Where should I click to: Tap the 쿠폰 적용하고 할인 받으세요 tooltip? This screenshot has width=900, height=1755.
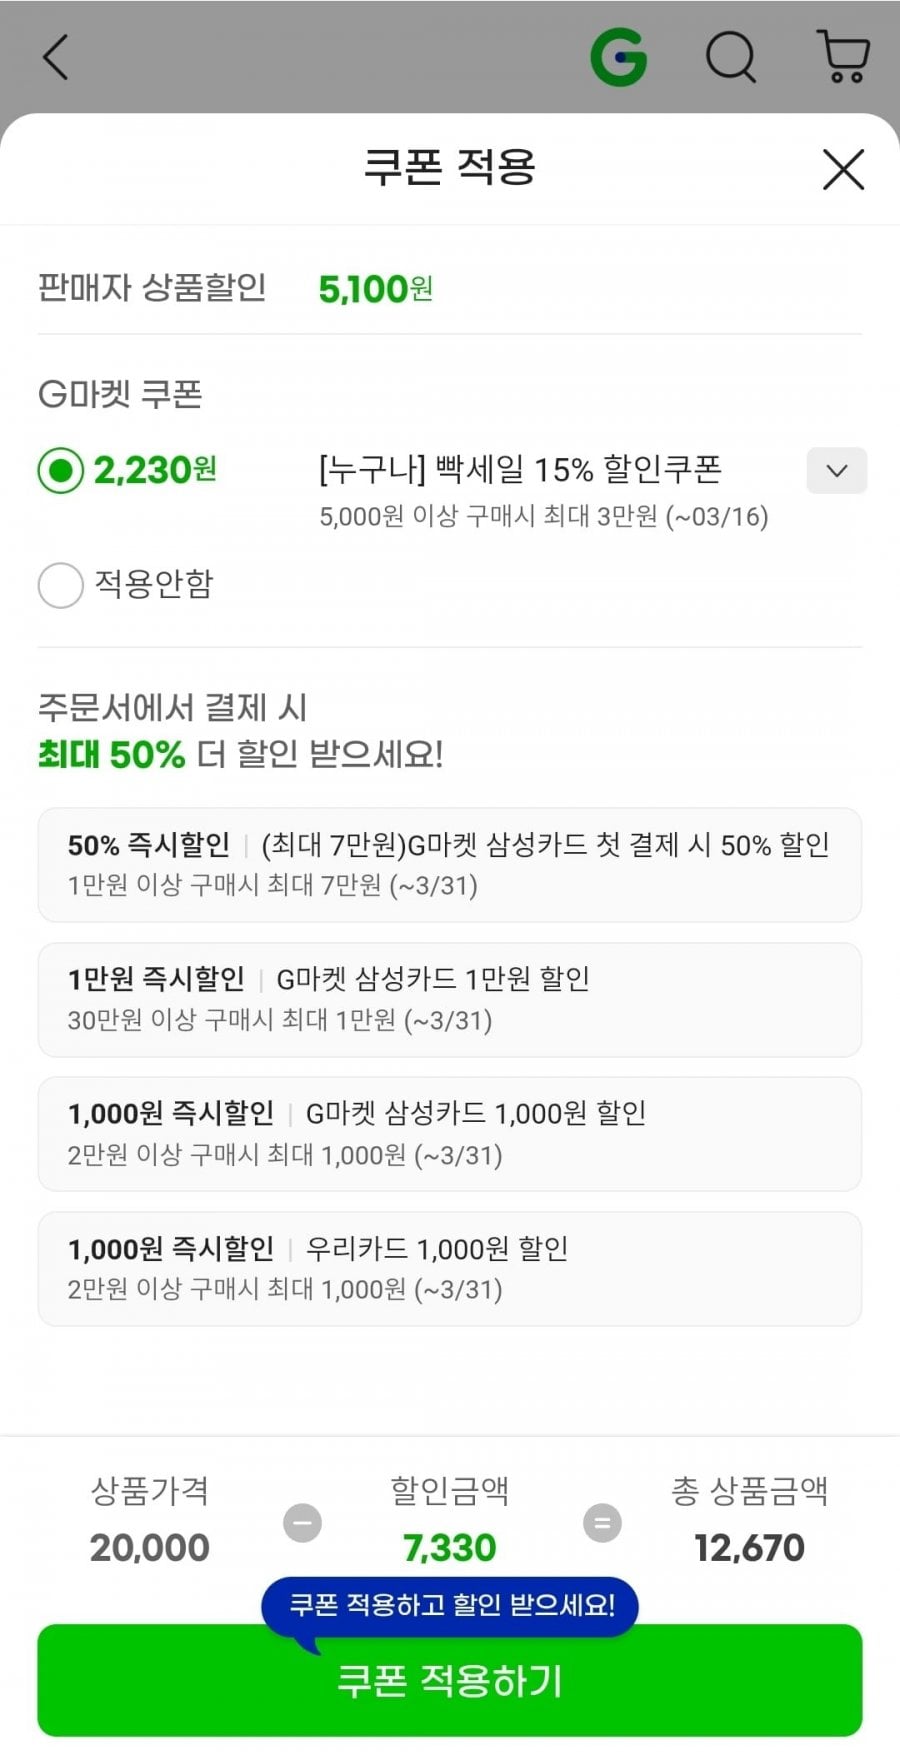pyautogui.click(x=451, y=1605)
